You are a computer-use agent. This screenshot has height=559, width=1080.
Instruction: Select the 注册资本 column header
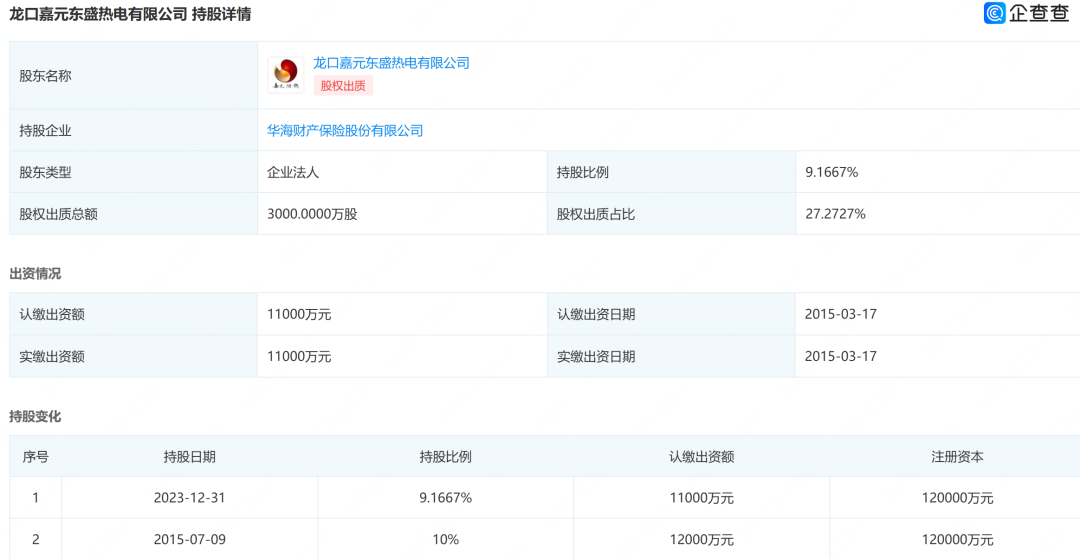(x=957, y=456)
